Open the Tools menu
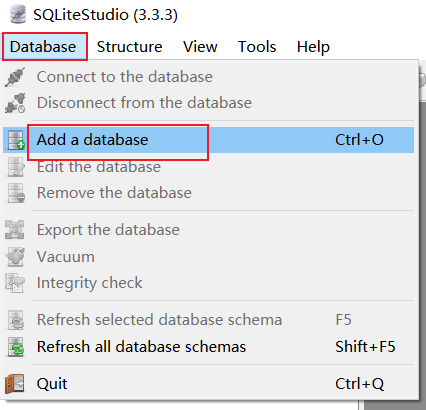Screen dimensions: 426x410 click(257, 47)
